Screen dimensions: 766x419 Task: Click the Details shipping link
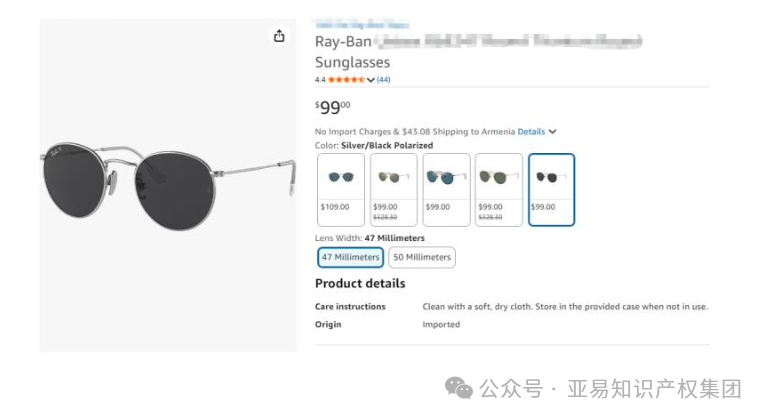(x=531, y=131)
